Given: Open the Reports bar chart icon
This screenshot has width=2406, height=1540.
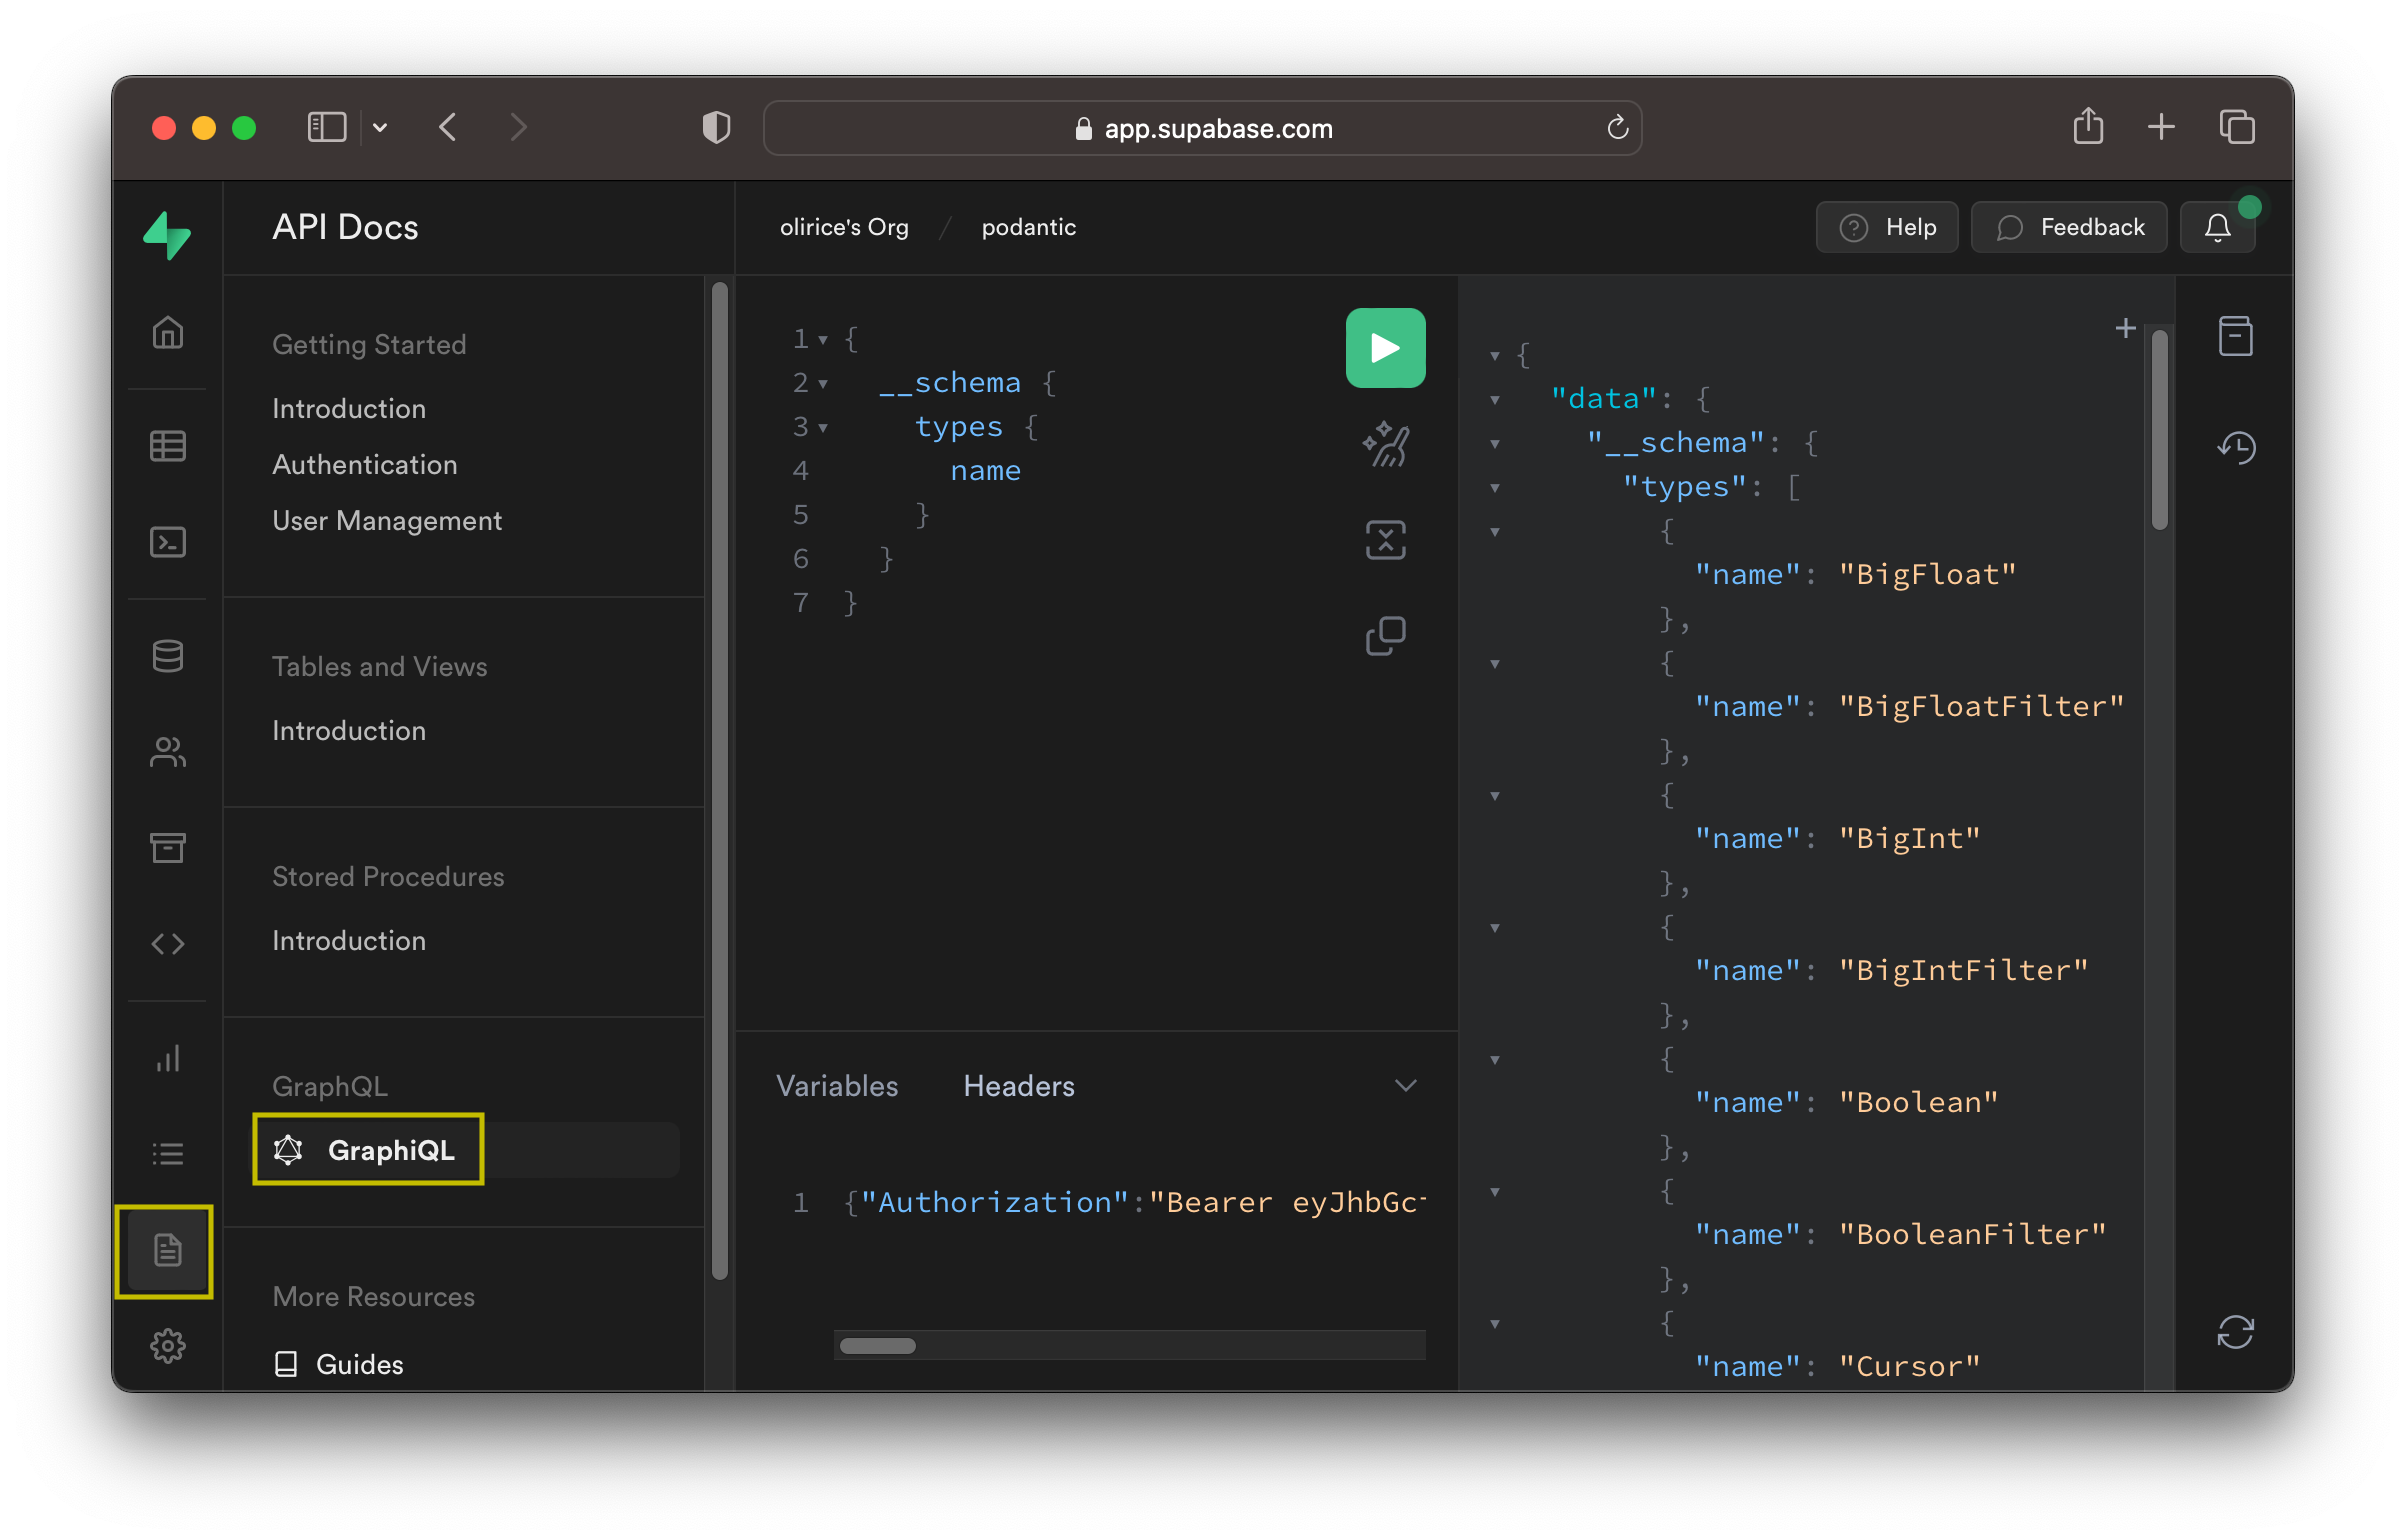Looking at the screenshot, I should click(167, 1058).
